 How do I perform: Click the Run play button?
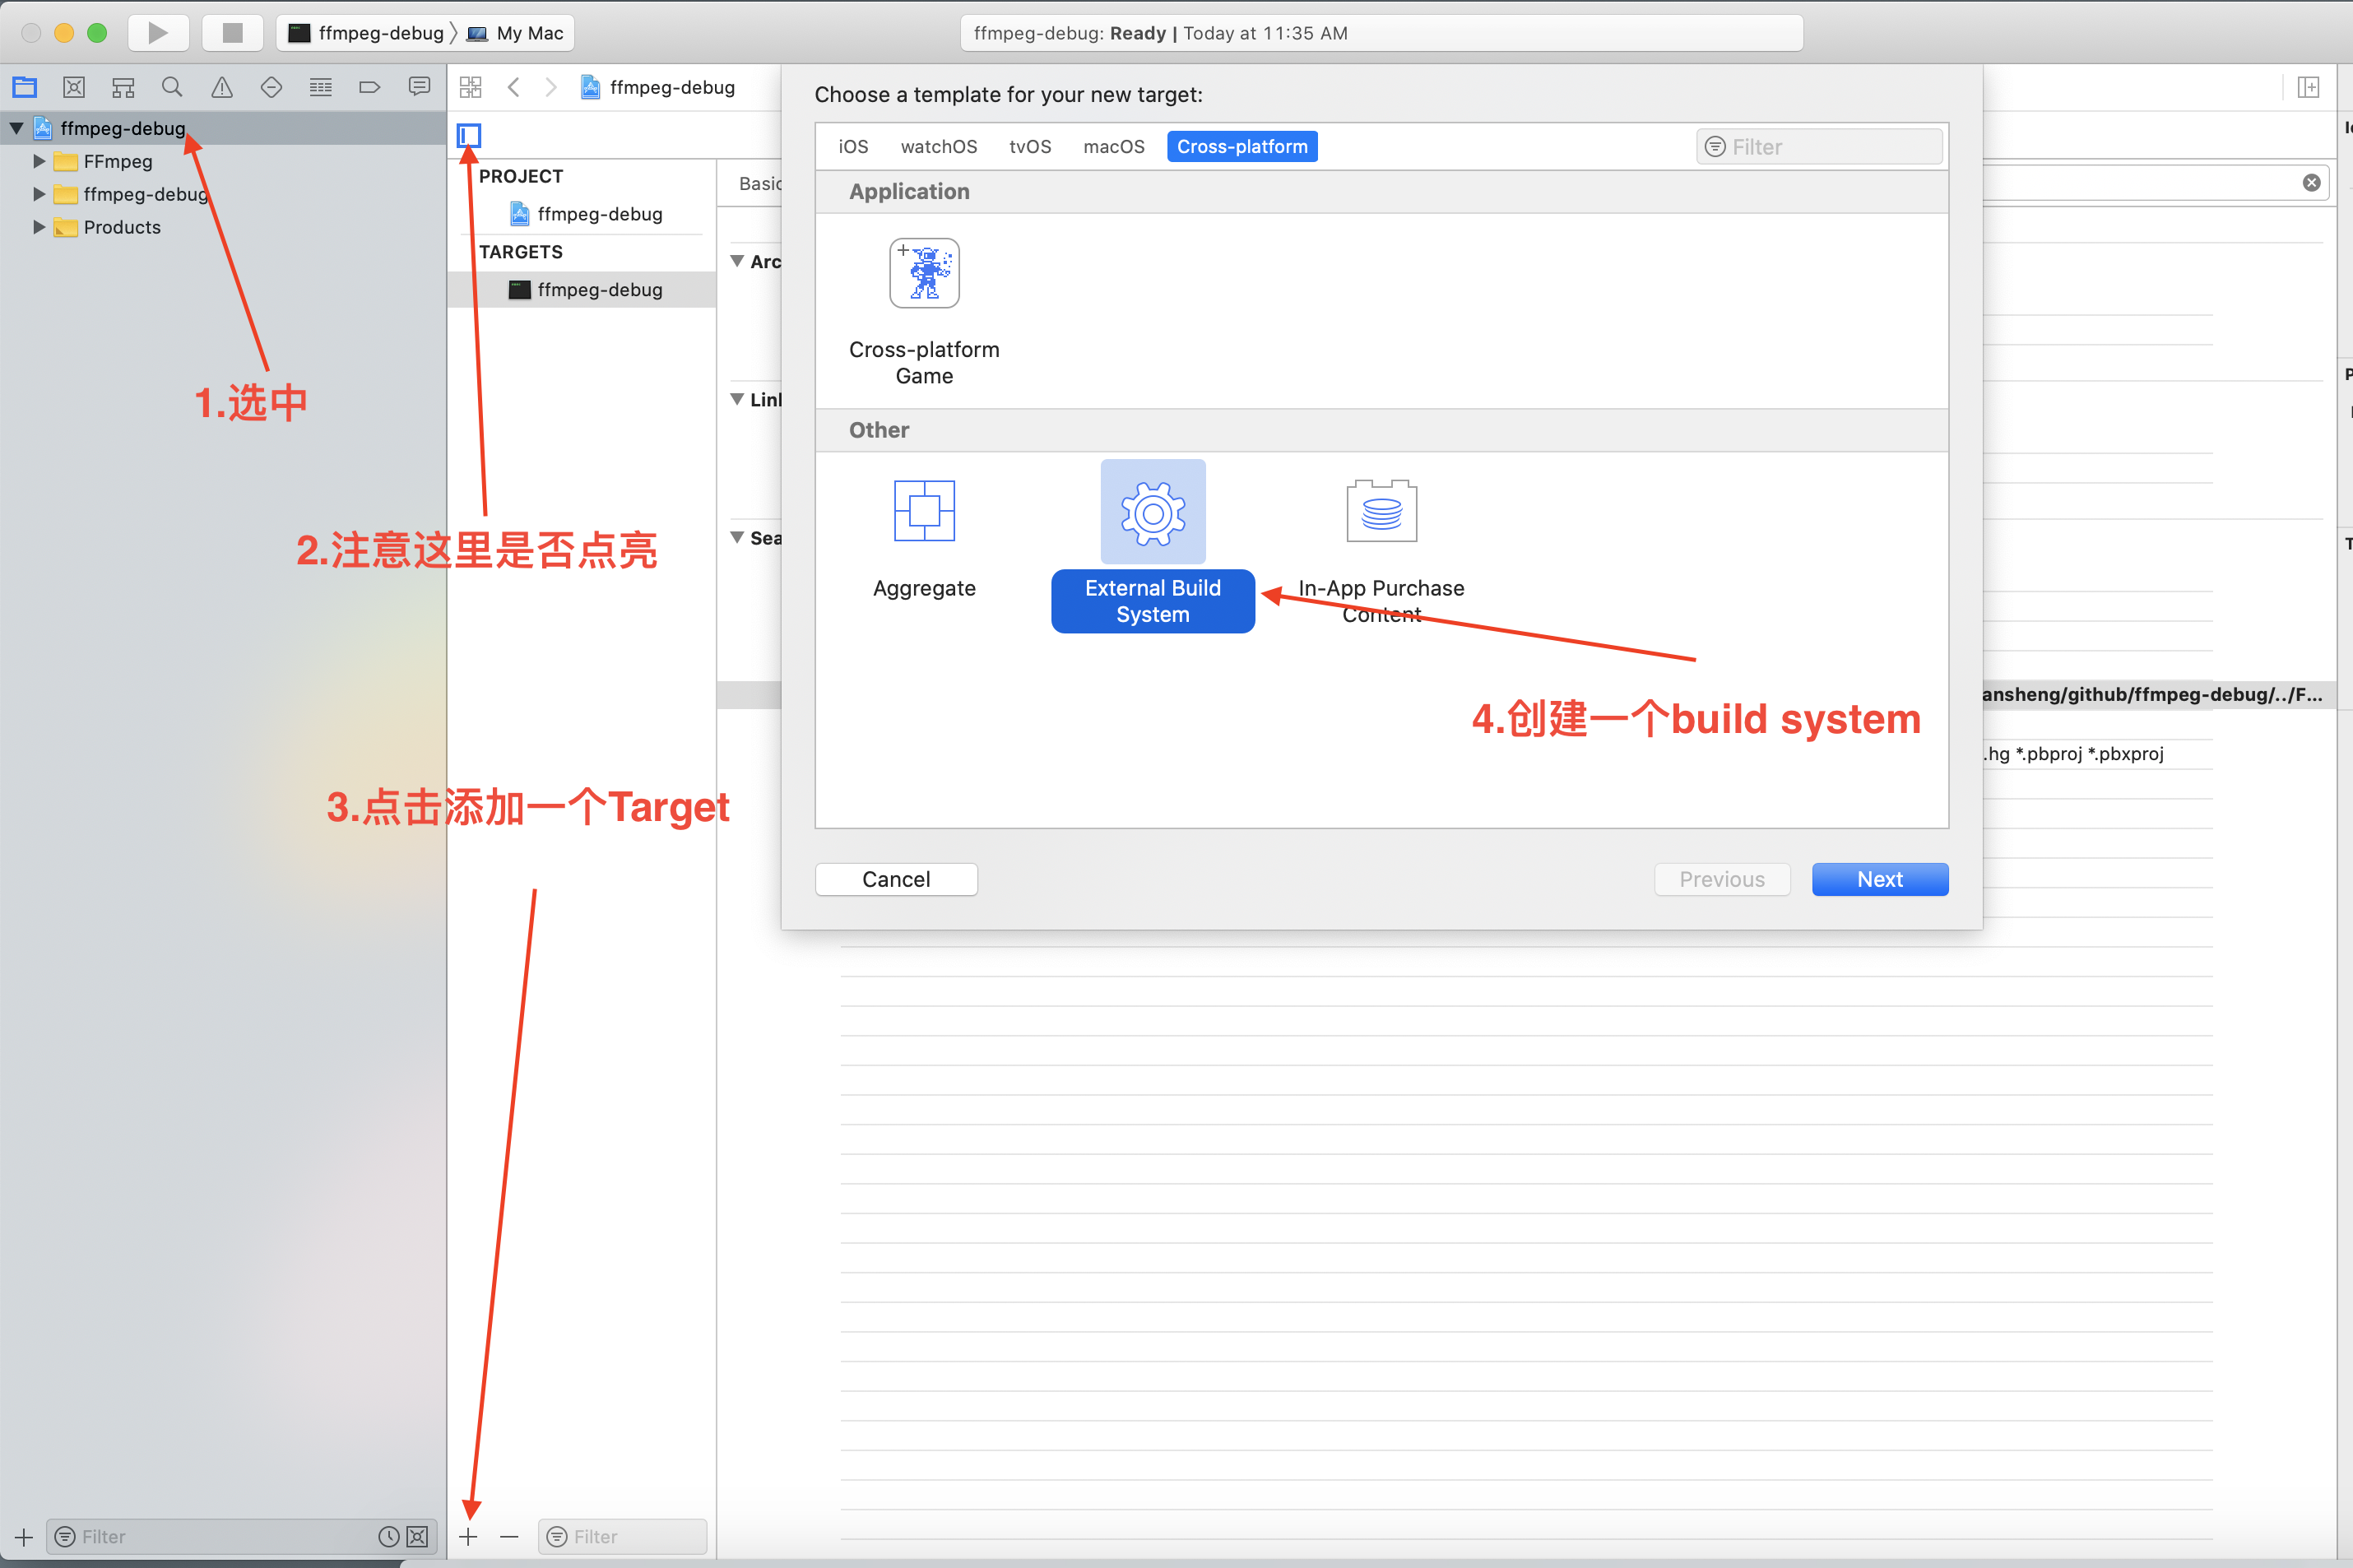pyautogui.click(x=158, y=33)
